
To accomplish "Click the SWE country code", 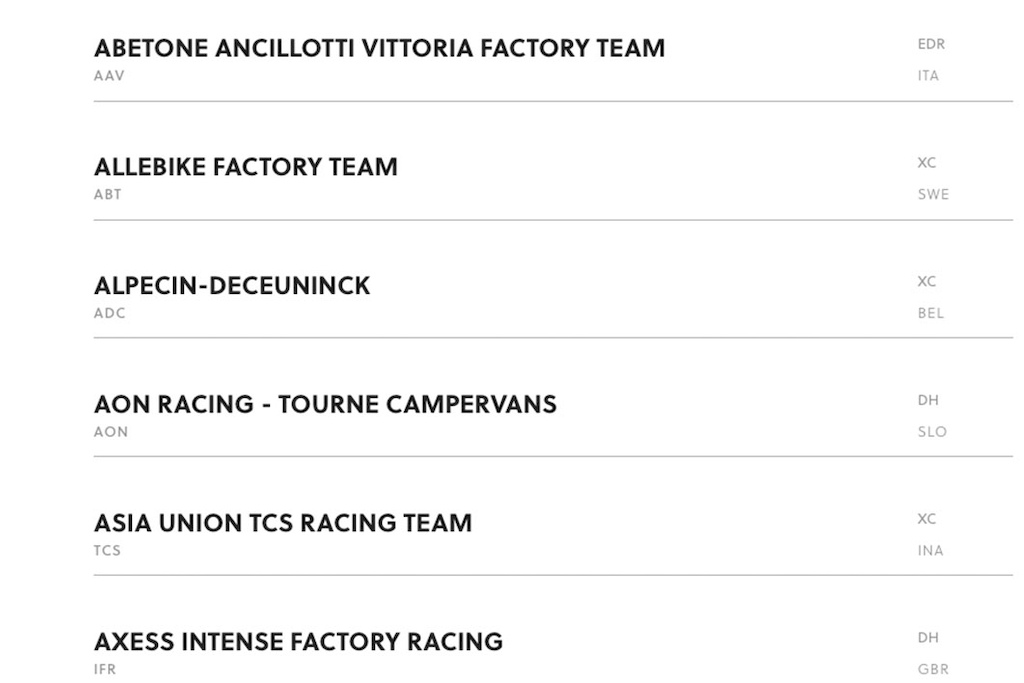I will [x=933, y=195].
